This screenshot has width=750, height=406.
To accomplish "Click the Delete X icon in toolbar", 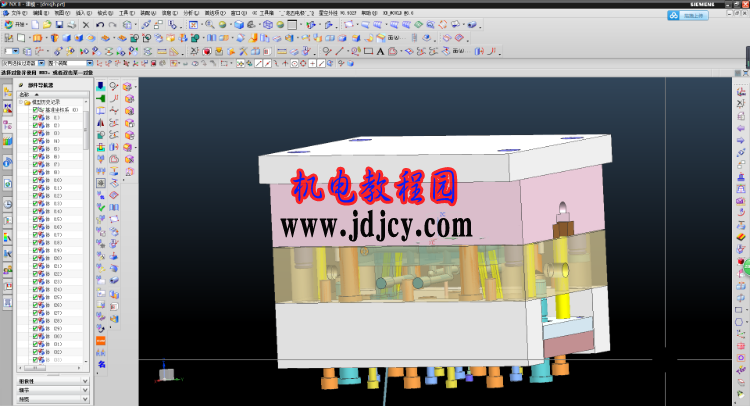I will click(x=85, y=24).
